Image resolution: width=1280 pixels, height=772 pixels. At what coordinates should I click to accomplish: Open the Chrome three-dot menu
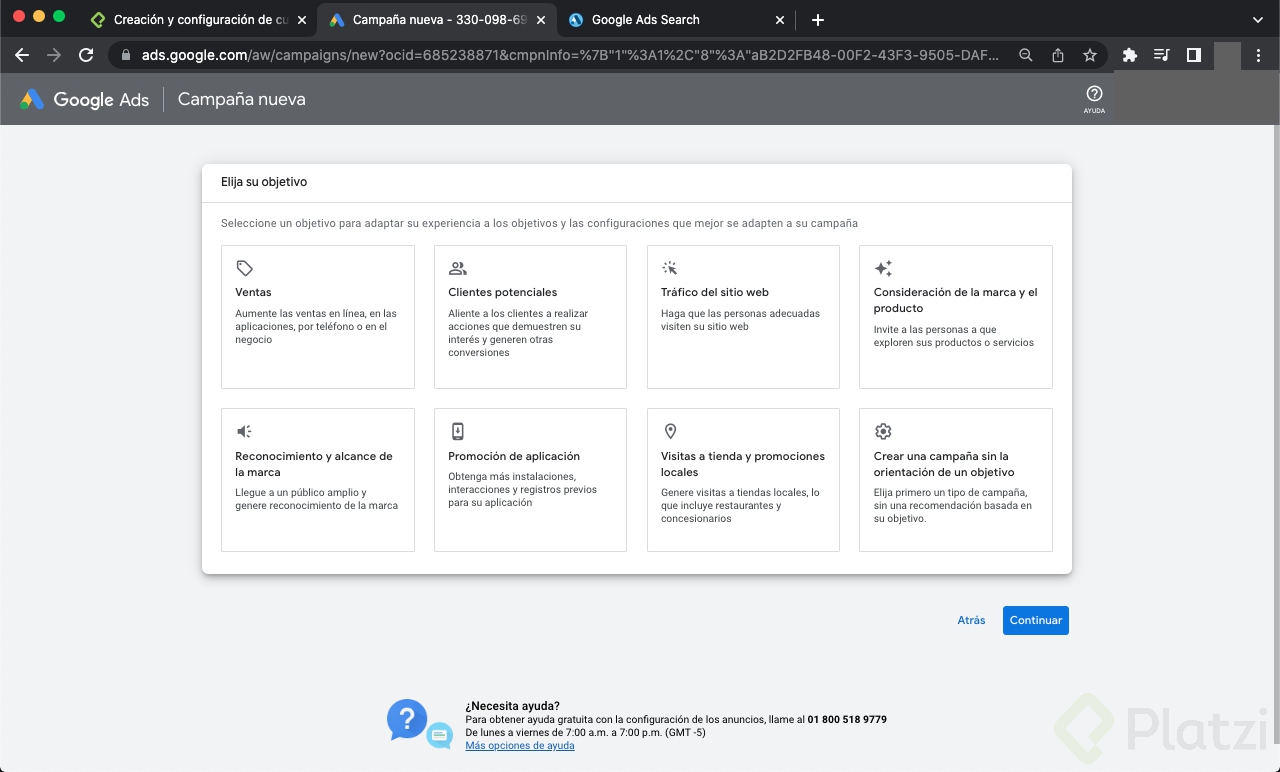[1258, 56]
